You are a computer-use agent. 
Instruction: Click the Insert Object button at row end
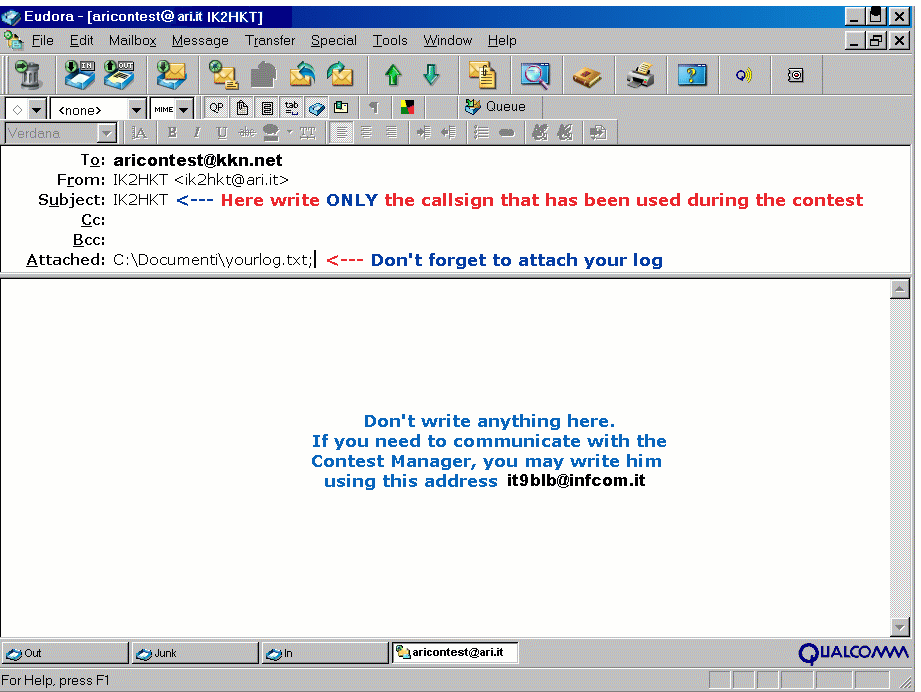(598, 133)
